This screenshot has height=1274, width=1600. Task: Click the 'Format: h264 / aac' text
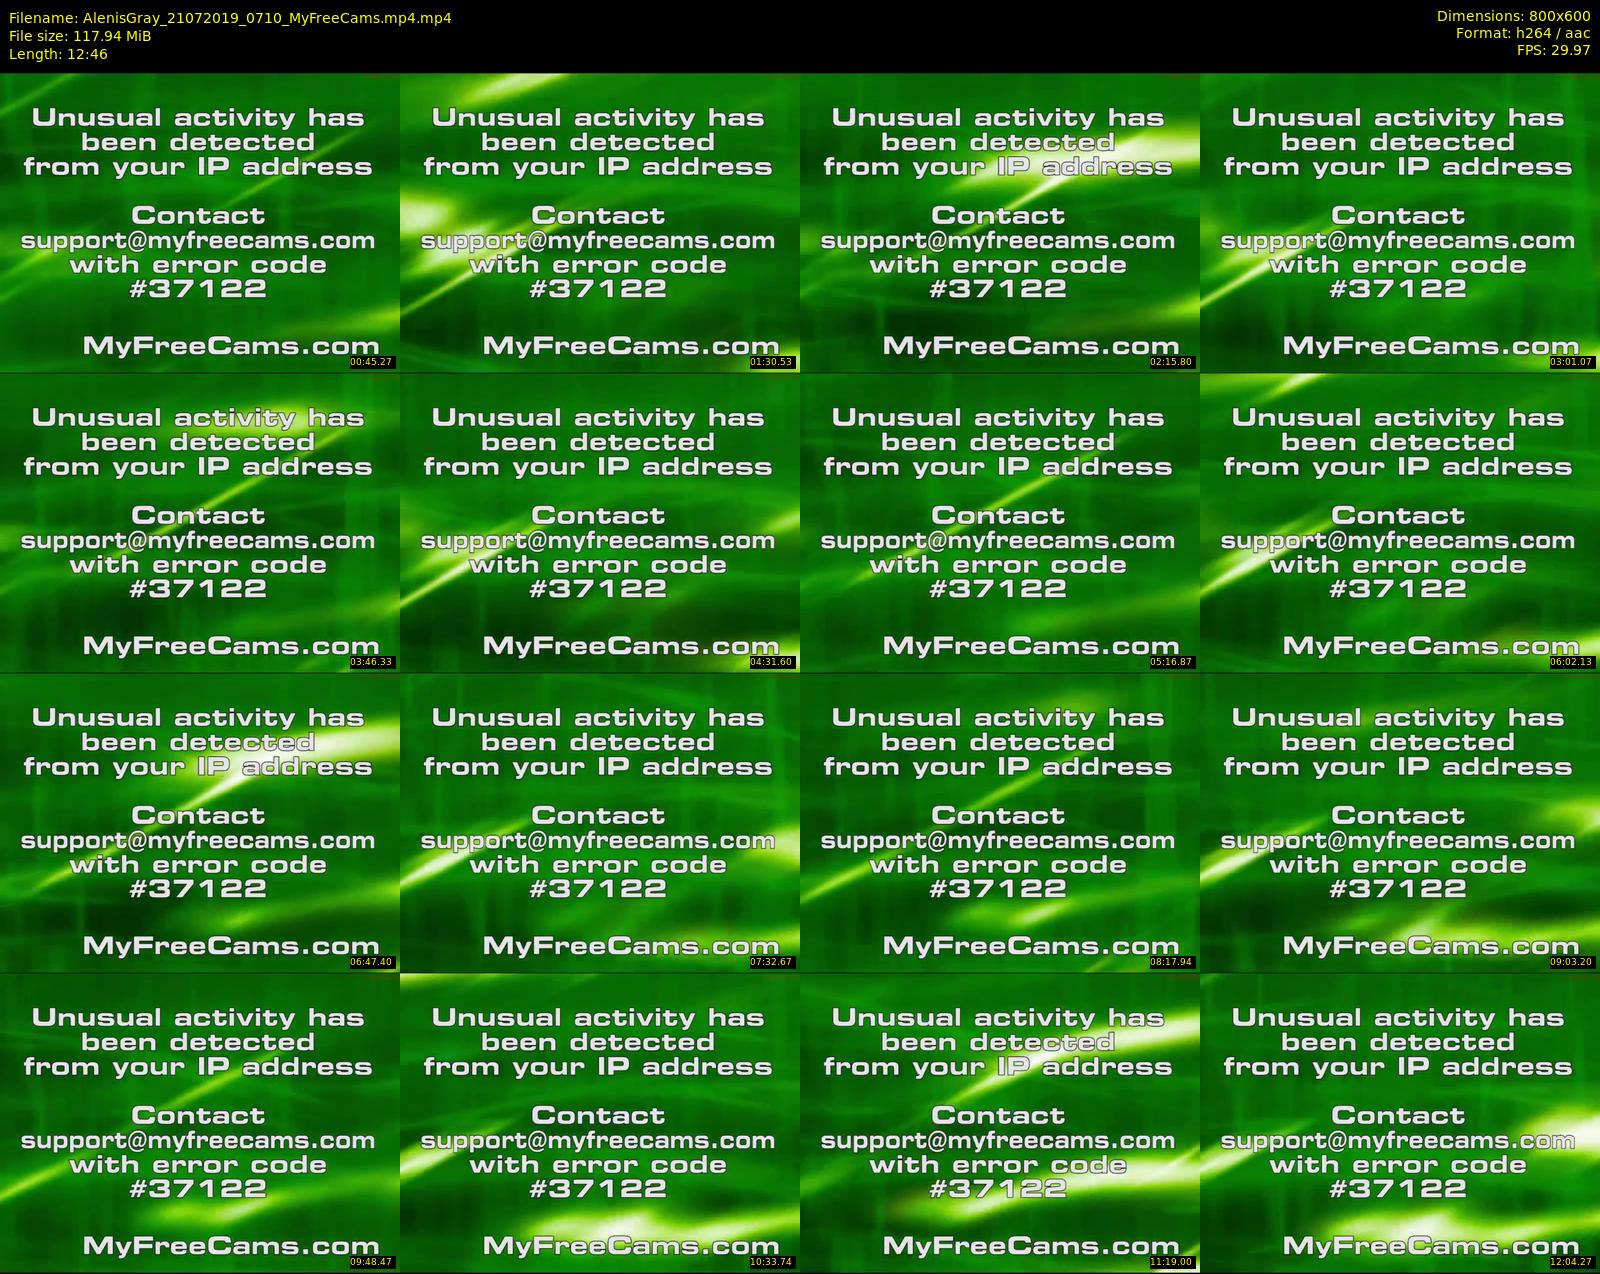coord(1523,33)
